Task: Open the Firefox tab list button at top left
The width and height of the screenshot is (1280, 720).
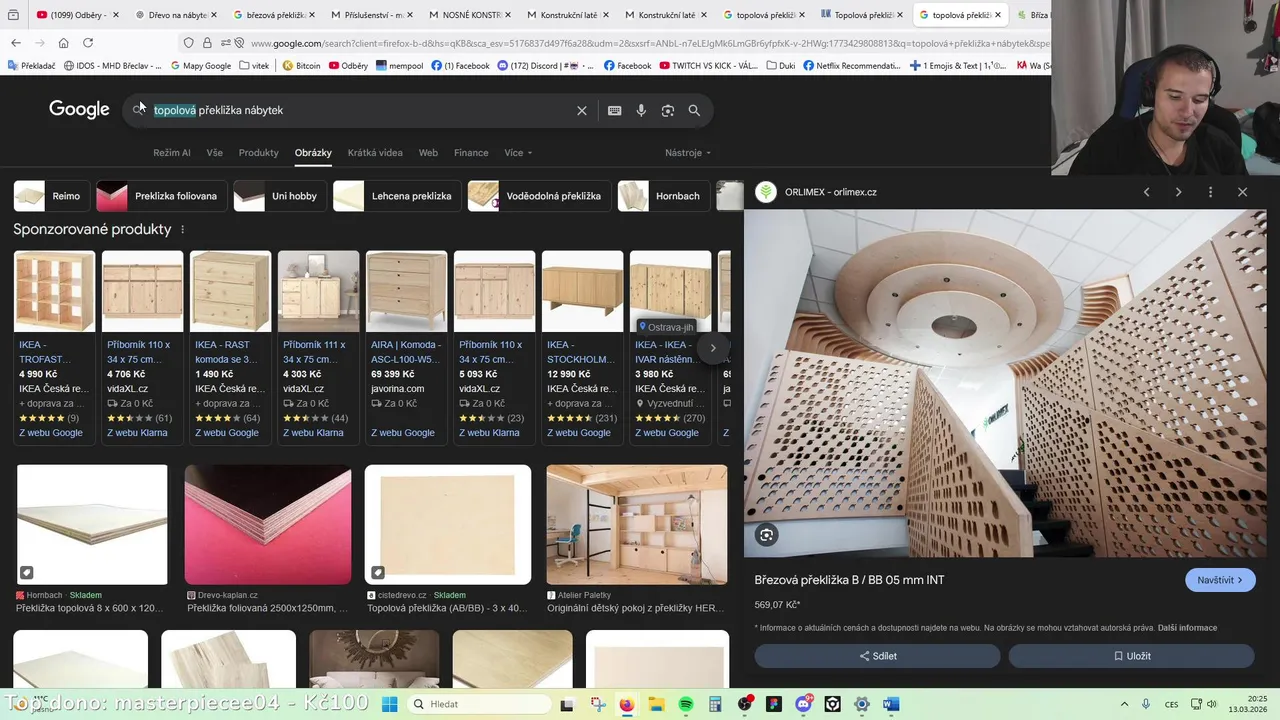Action: click(x=14, y=15)
